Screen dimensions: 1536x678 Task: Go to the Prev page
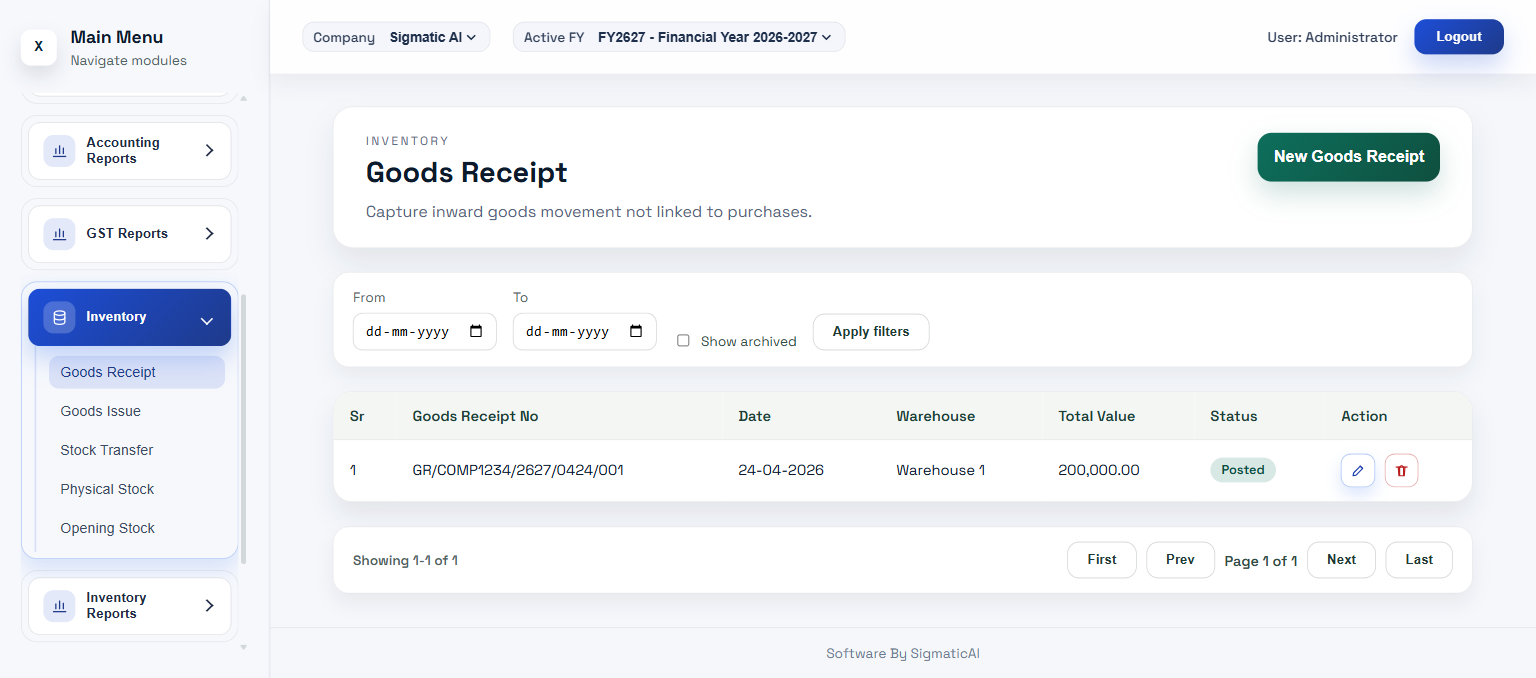[1180, 560]
